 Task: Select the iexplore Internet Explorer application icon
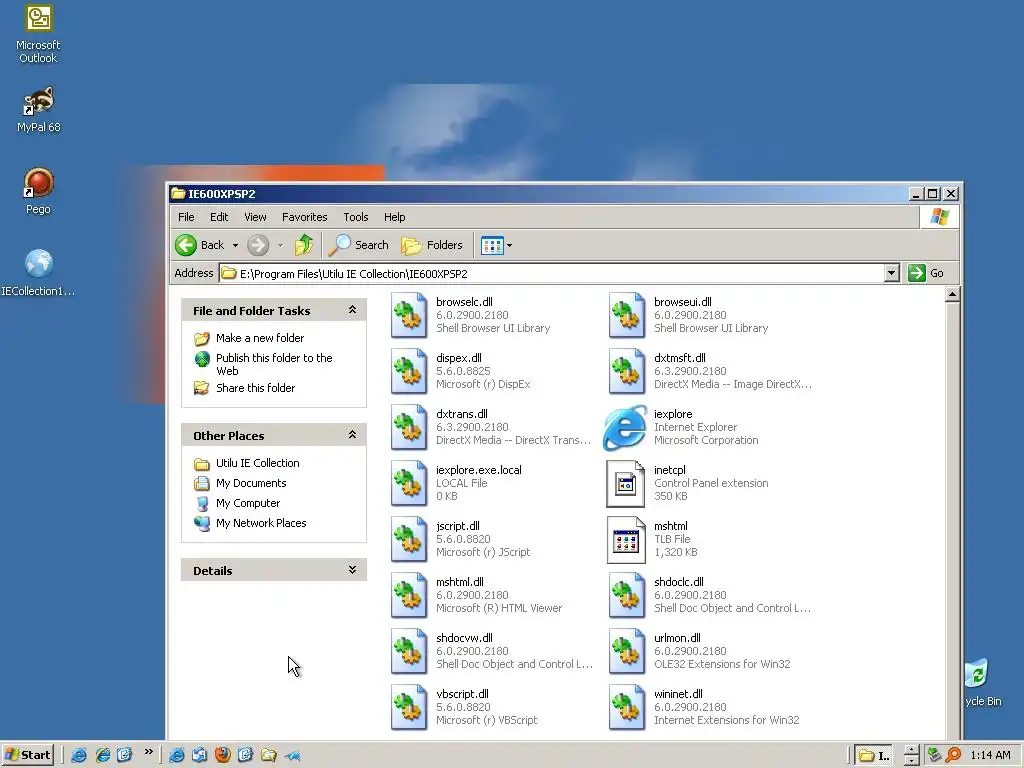625,427
